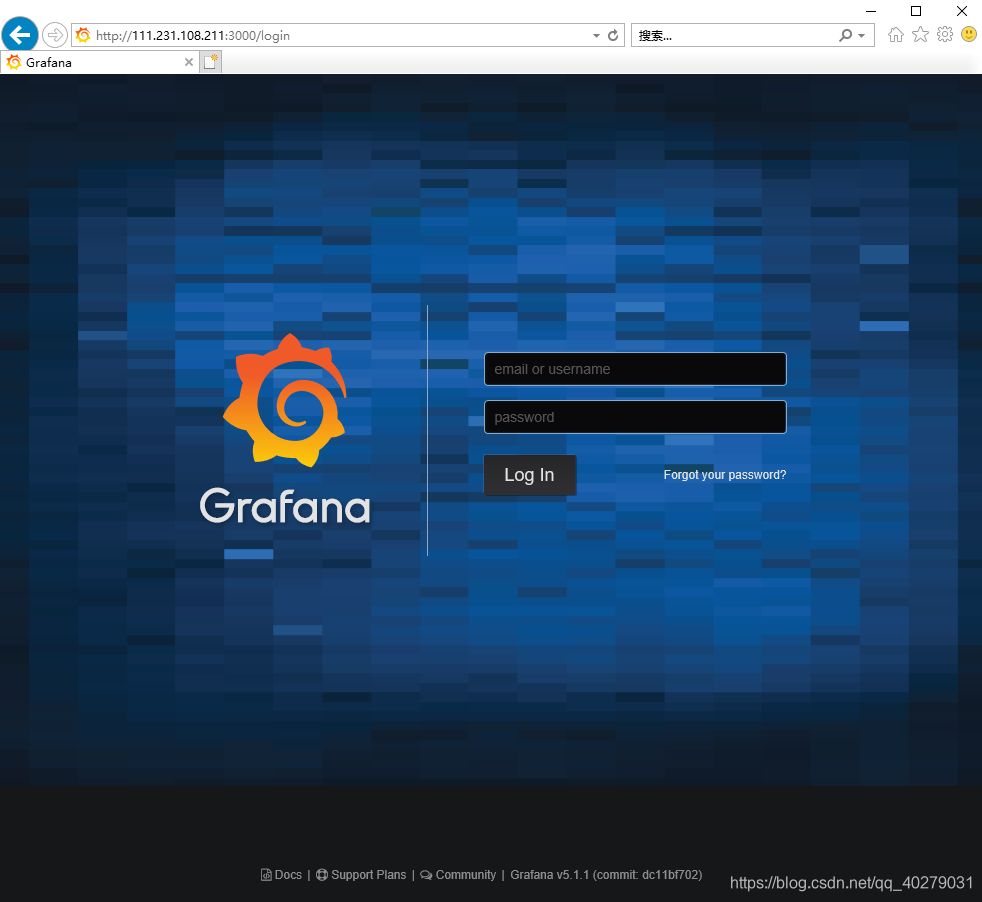Open the Community footer link

point(458,875)
